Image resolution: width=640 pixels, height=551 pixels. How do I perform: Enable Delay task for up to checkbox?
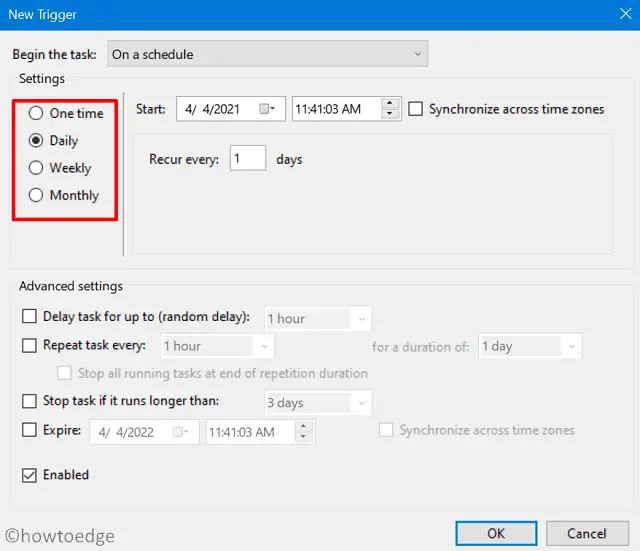tap(30, 317)
